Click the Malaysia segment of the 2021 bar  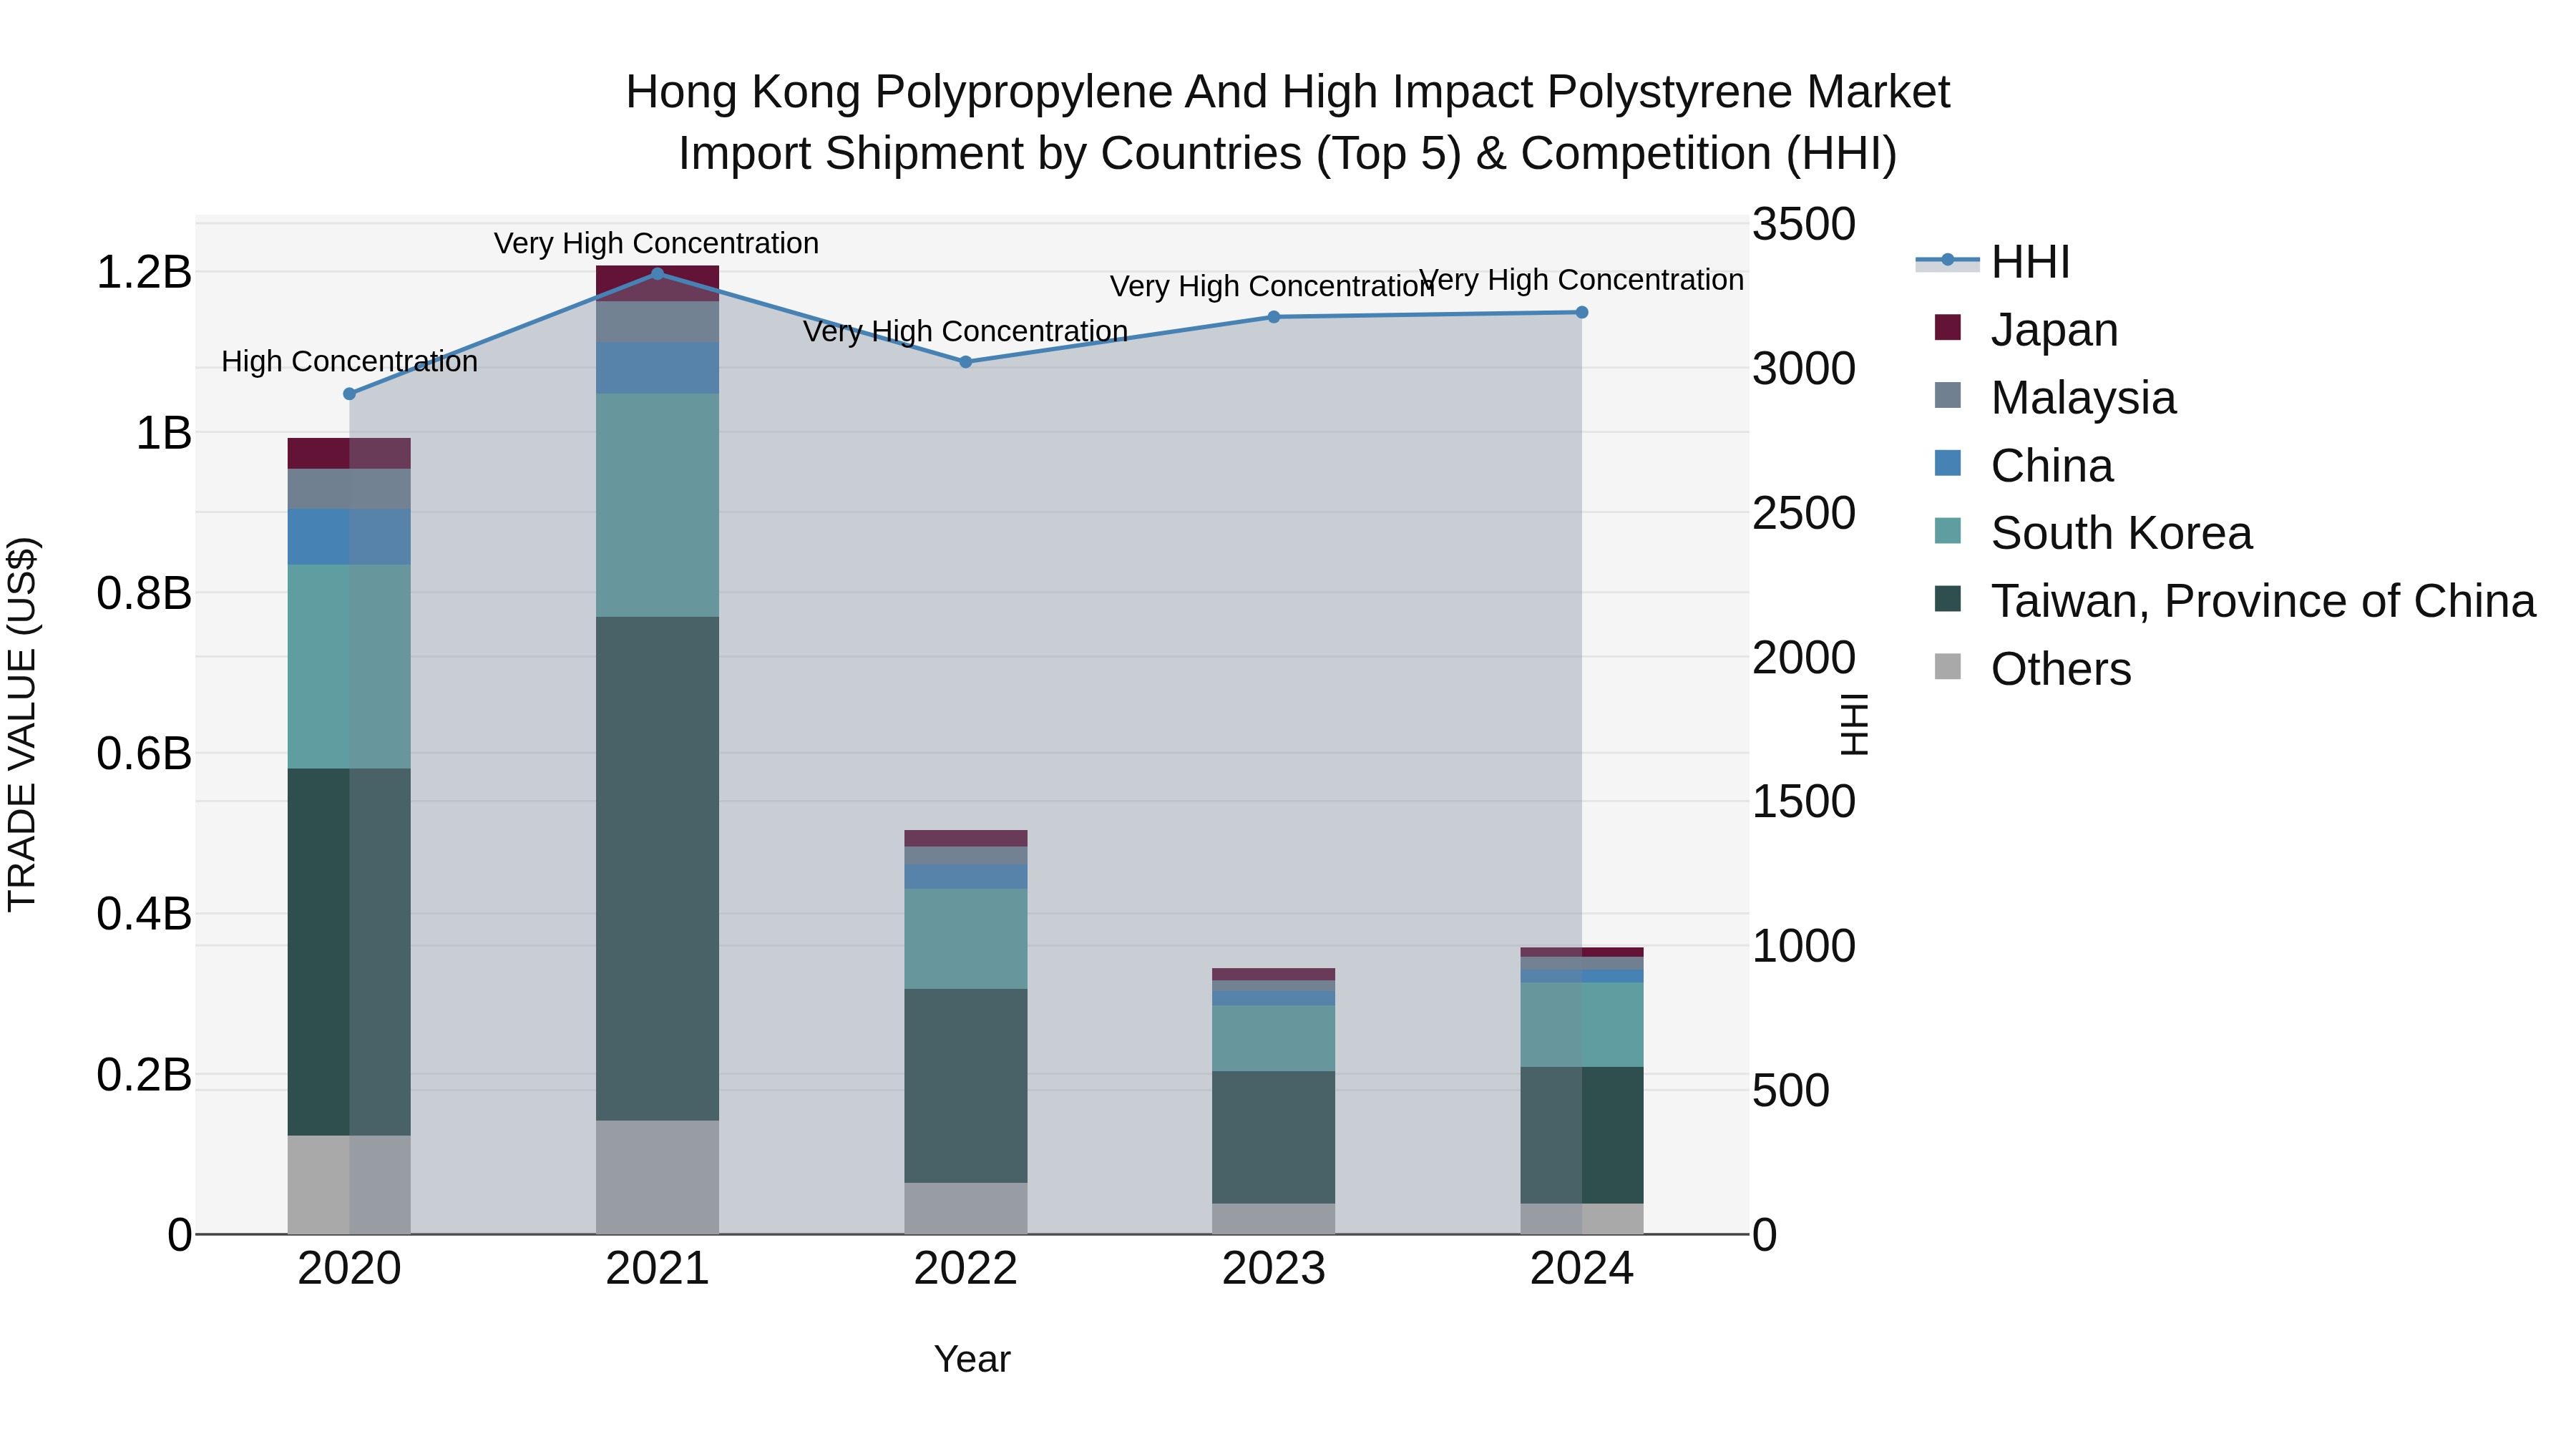(x=657, y=322)
